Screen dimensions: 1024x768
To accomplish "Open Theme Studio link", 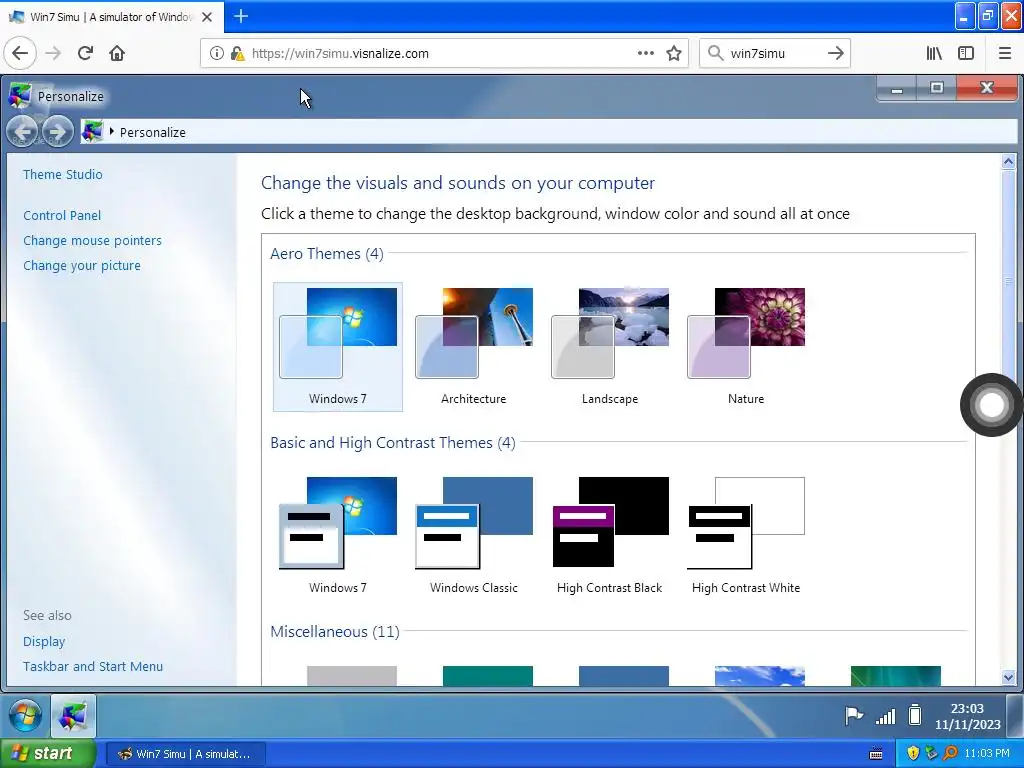I will click(x=63, y=174).
